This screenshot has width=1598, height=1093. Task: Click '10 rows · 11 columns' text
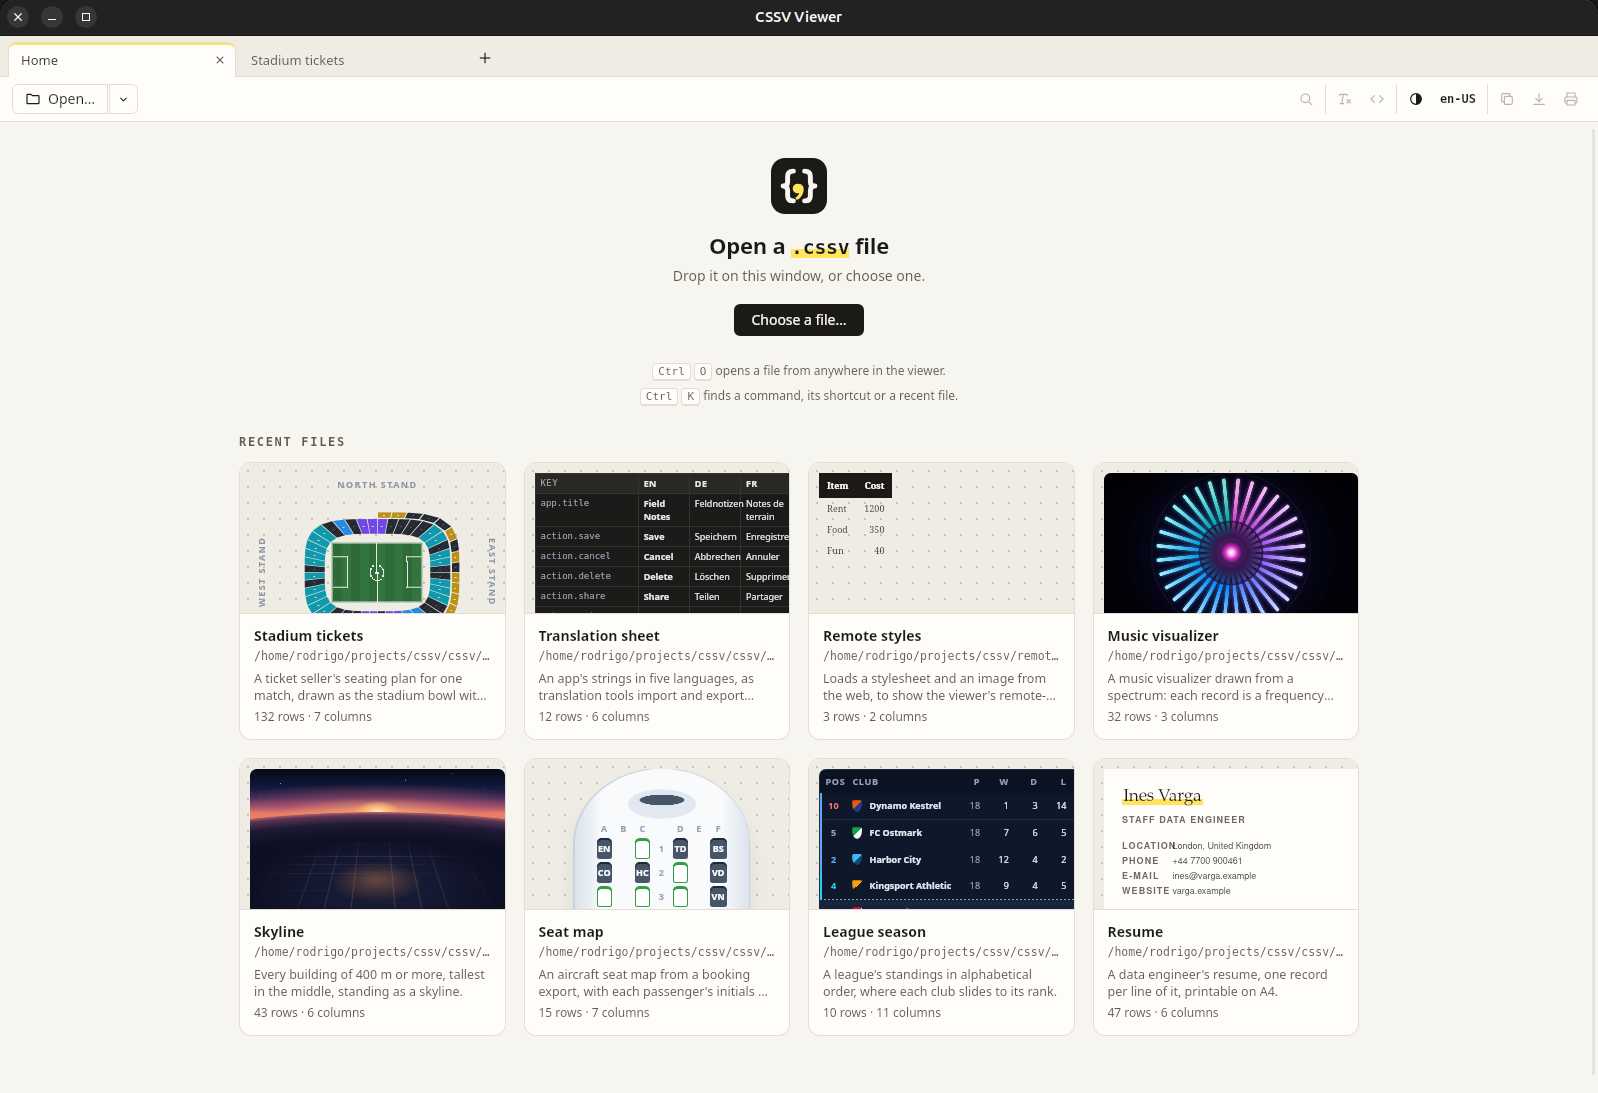tap(882, 1013)
